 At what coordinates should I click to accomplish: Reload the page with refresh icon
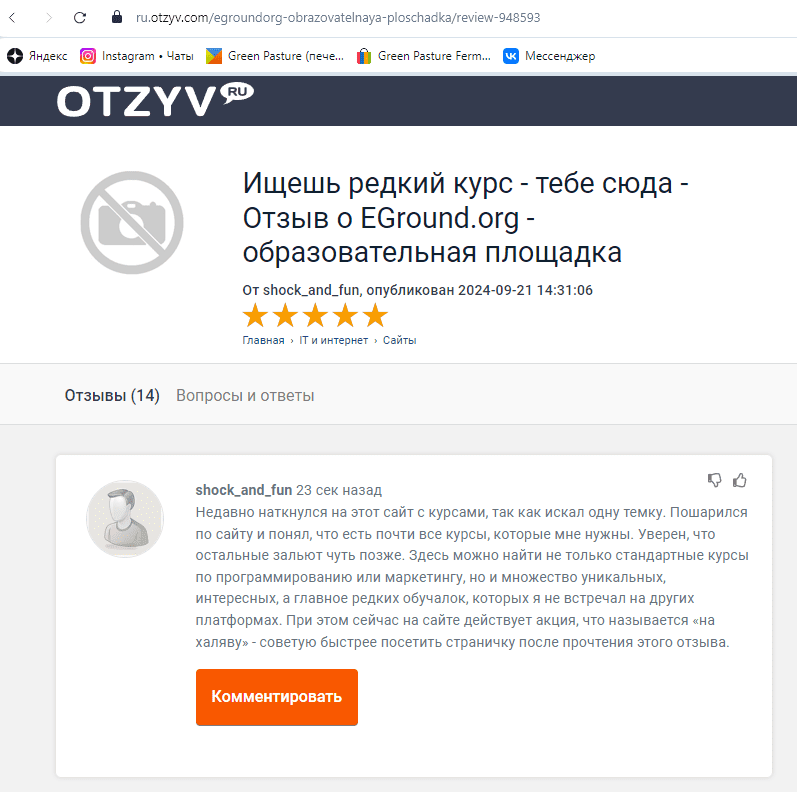[x=80, y=18]
